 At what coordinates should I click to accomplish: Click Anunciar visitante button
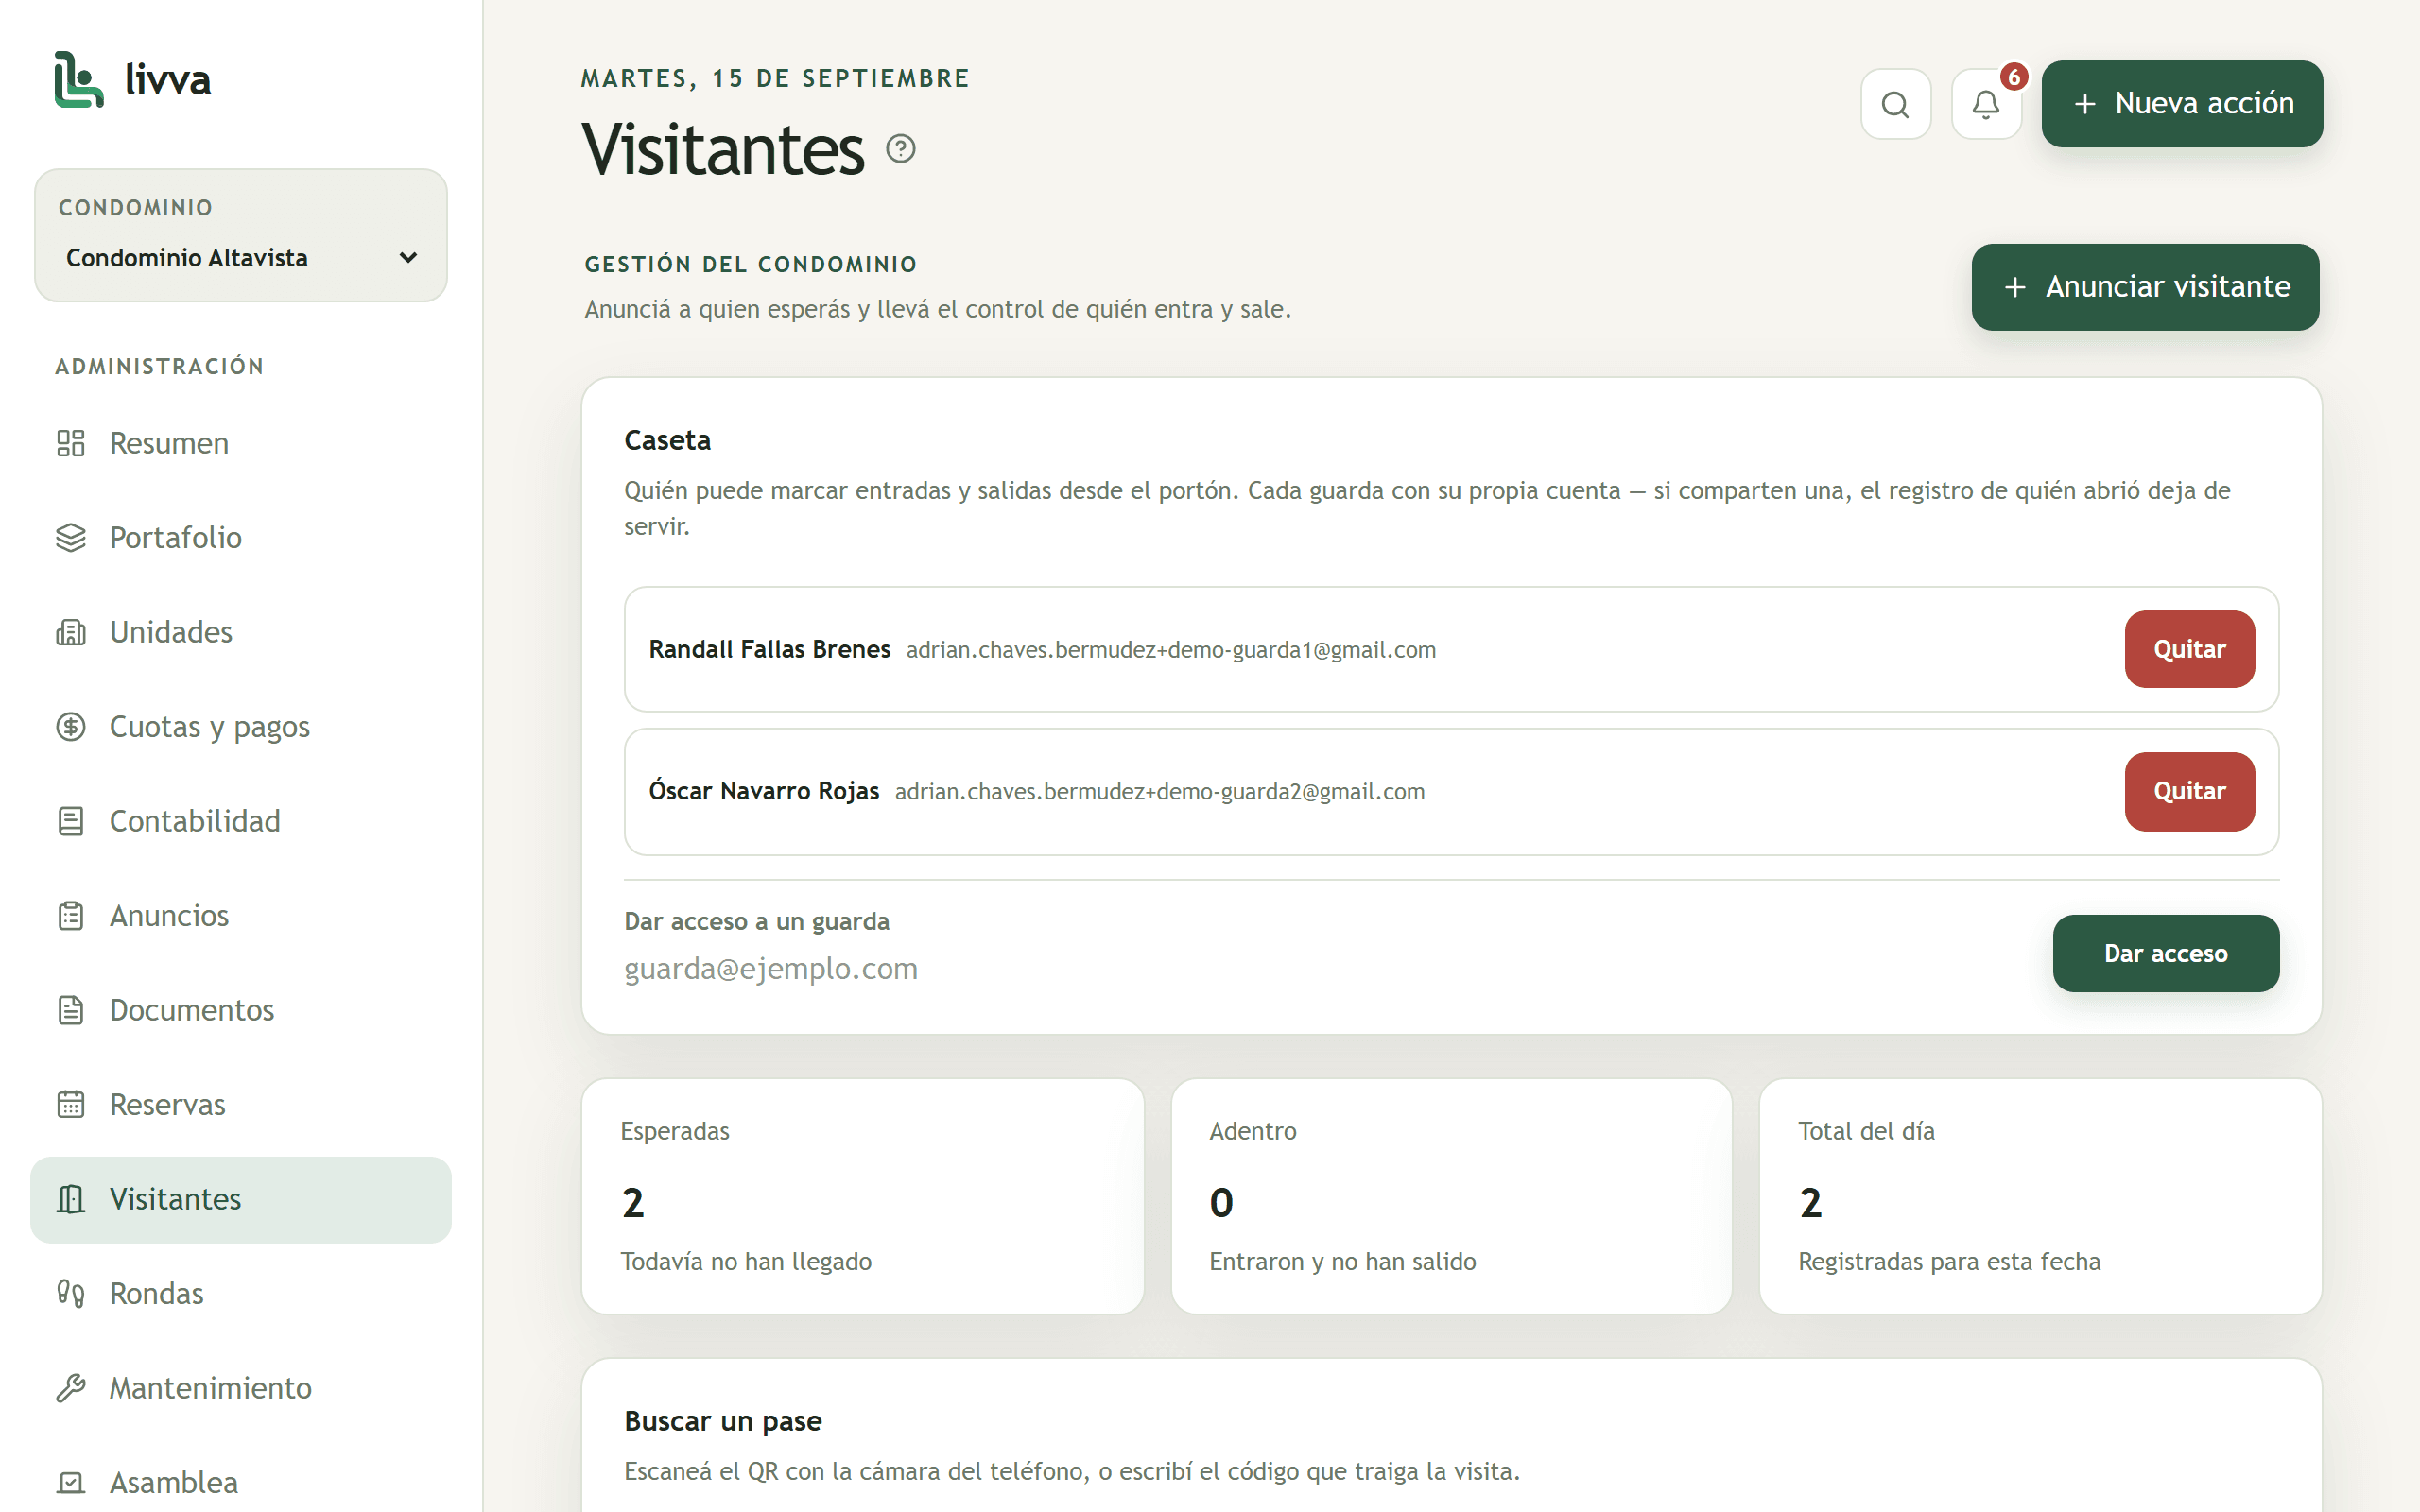pos(2145,287)
